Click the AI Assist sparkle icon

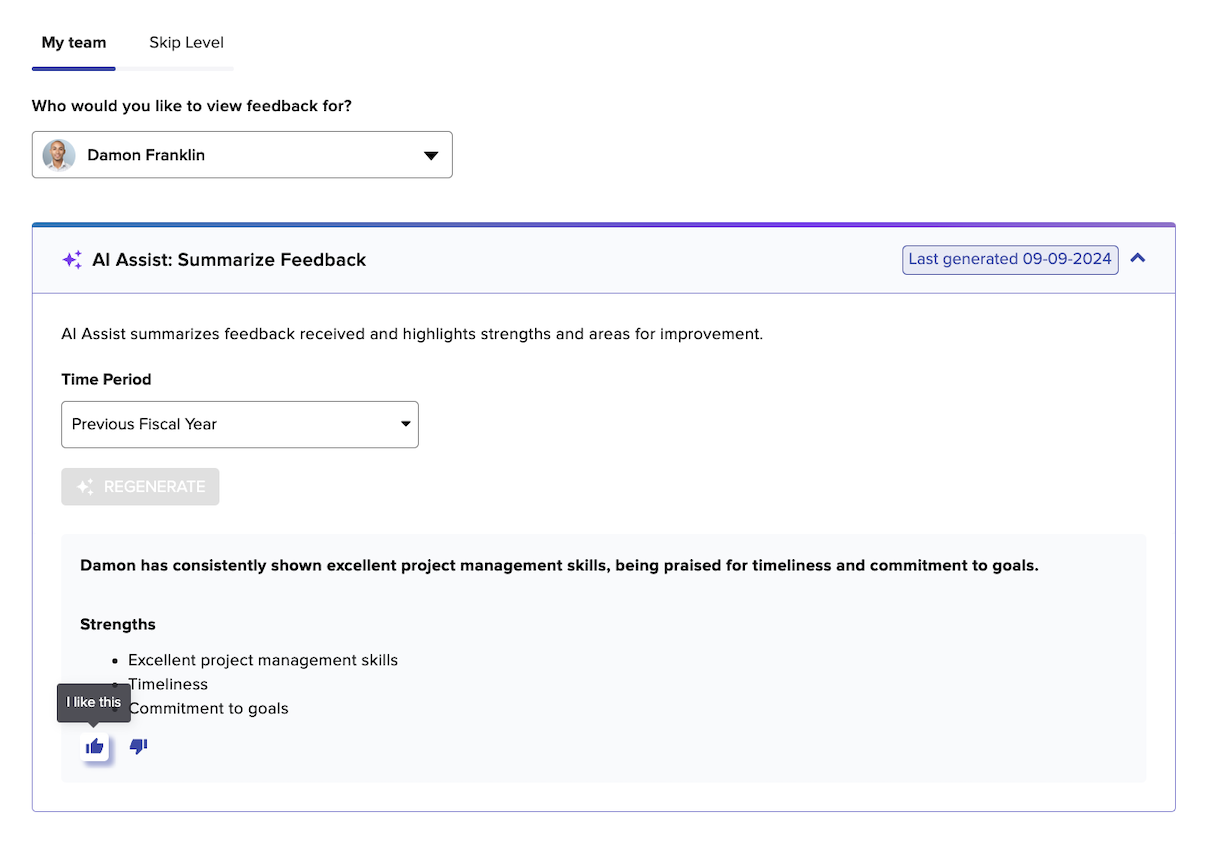(72, 260)
